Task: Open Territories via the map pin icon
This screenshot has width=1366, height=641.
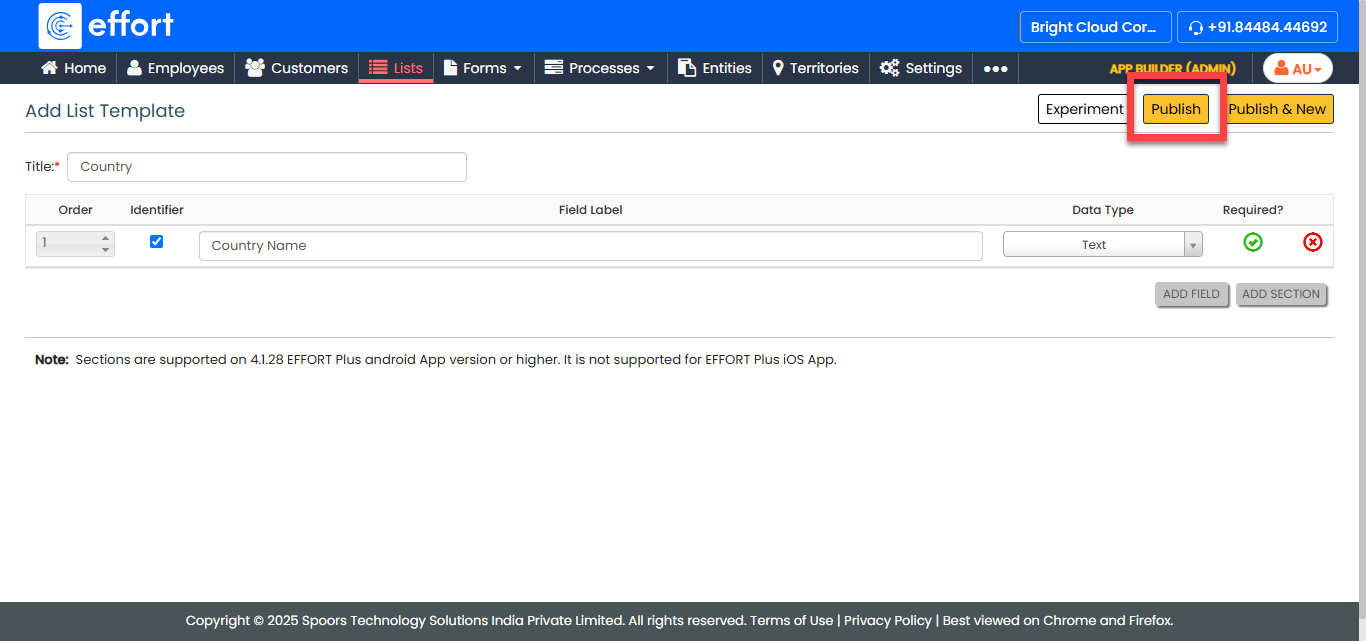Action: [778, 68]
